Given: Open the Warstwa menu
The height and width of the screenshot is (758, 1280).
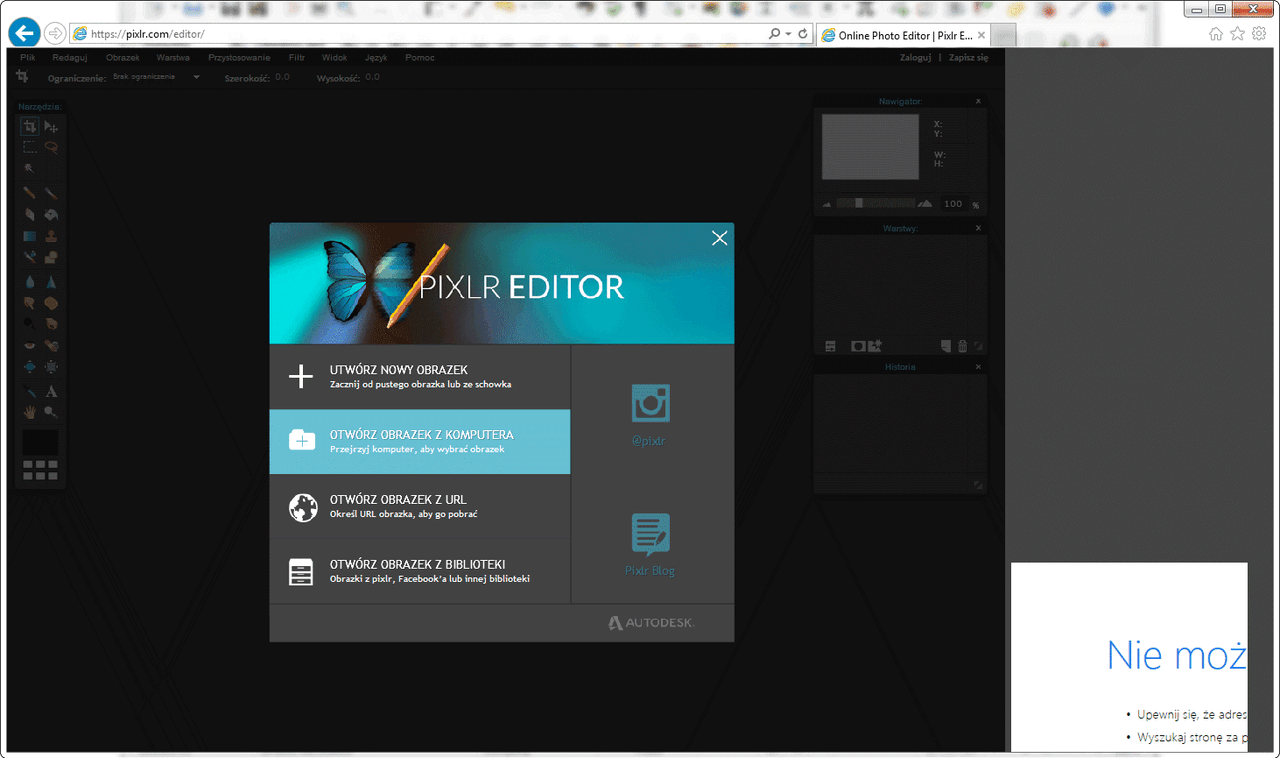Looking at the screenshot, I should tap(173, 57).
